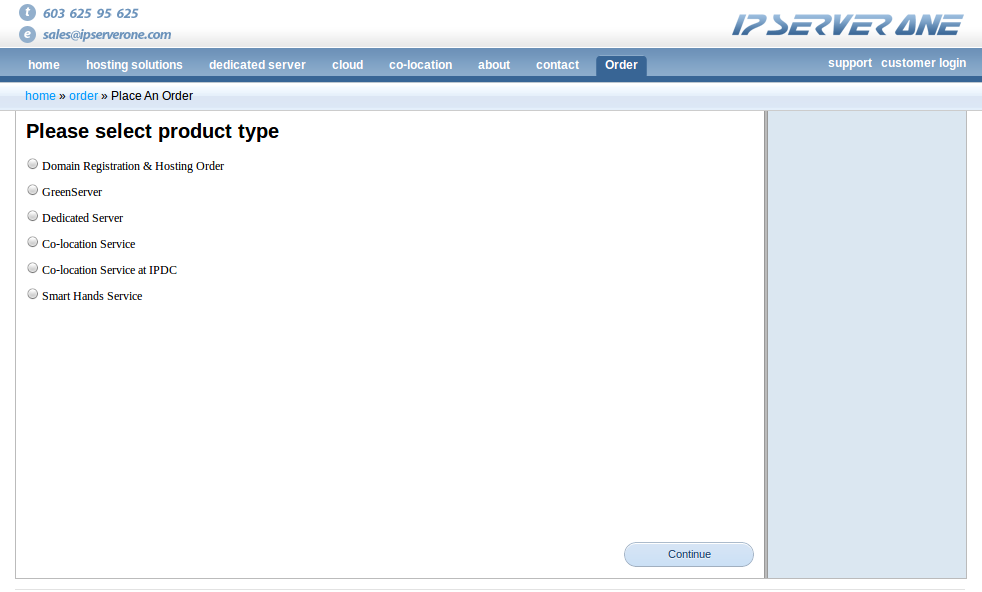Choose the GreenServer radio option
Viewport: 982px width, 592px height.
pyautogui.click(x=33, y=190)
